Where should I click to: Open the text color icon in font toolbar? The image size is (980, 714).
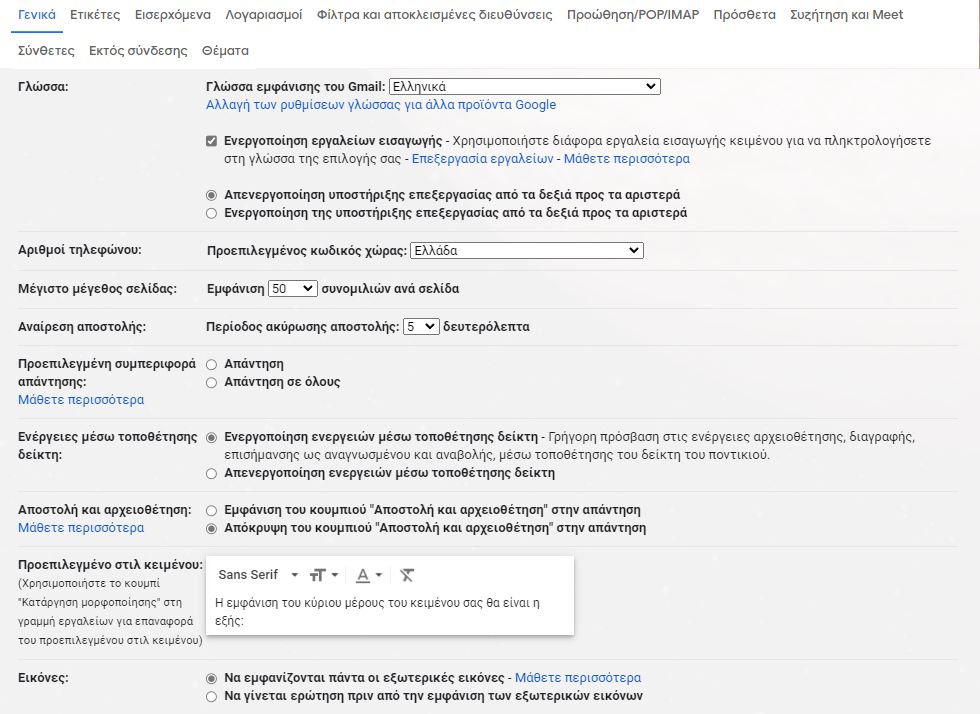369,575
